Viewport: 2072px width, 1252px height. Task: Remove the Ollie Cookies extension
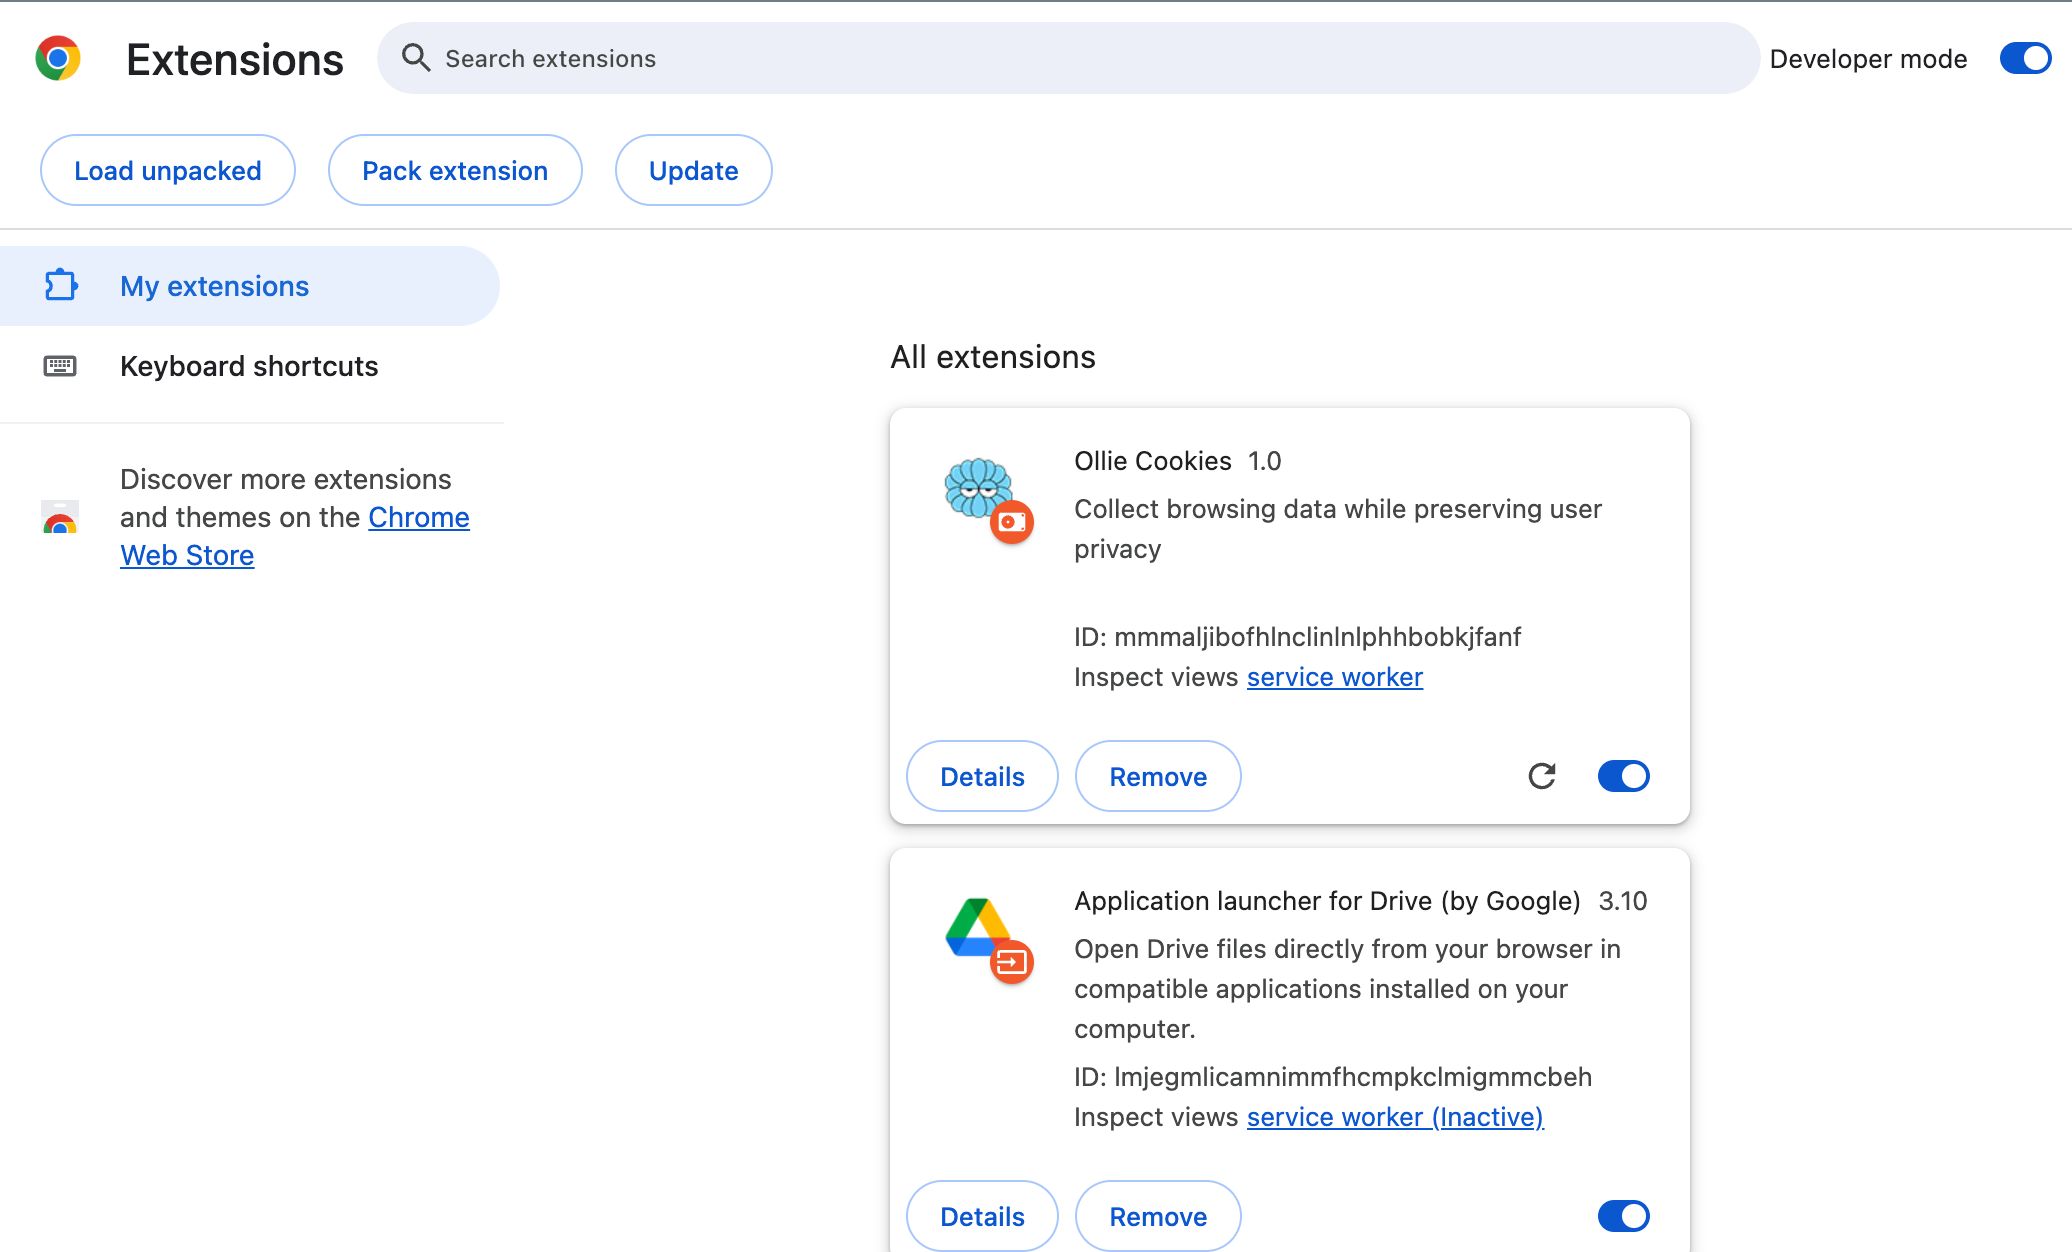pyautogui.click(x=1158, y=776)
